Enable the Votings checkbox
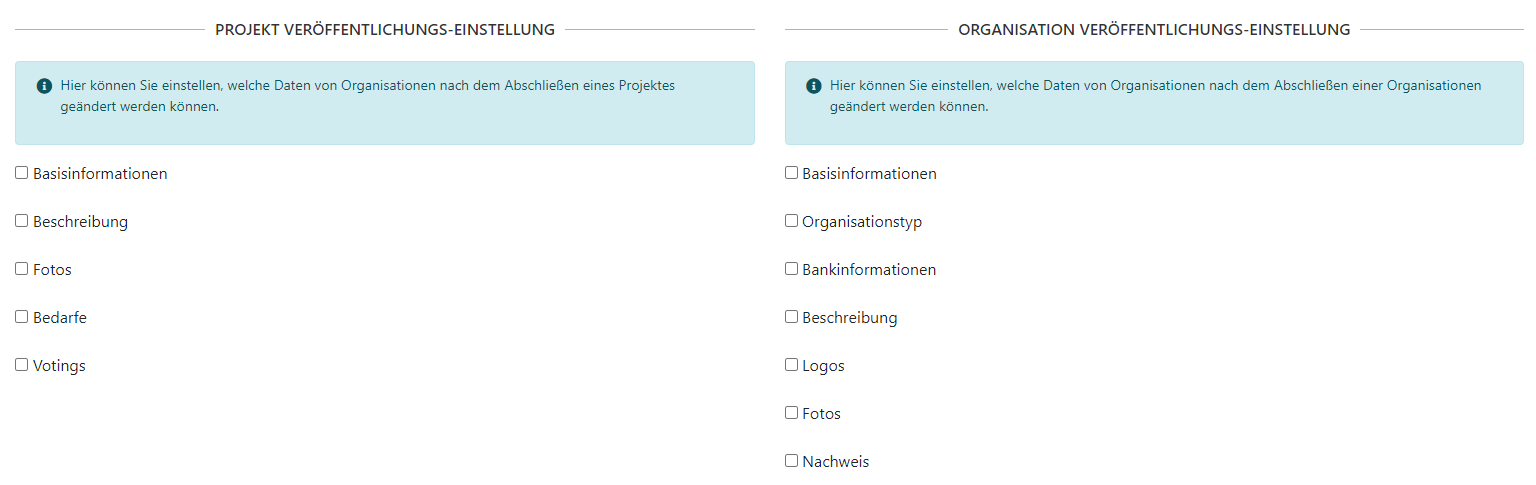The width and height of the screenshot is (1536, 485). point(22,365)
